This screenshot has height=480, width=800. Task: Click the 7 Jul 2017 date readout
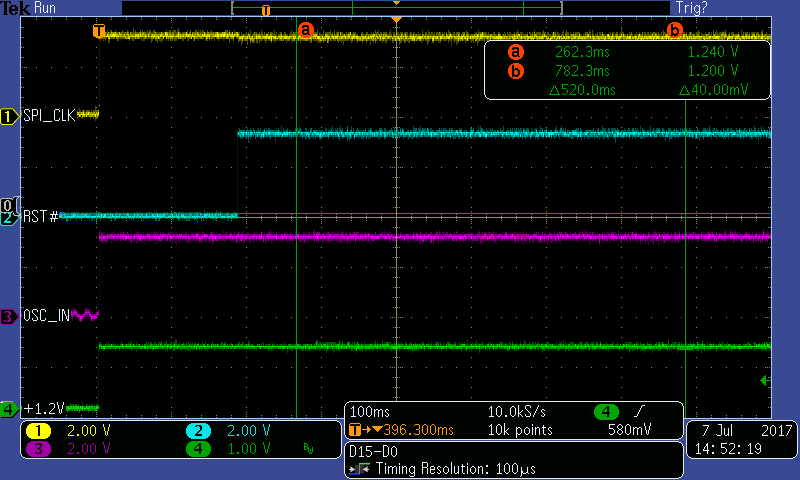(x=746, y=431)
